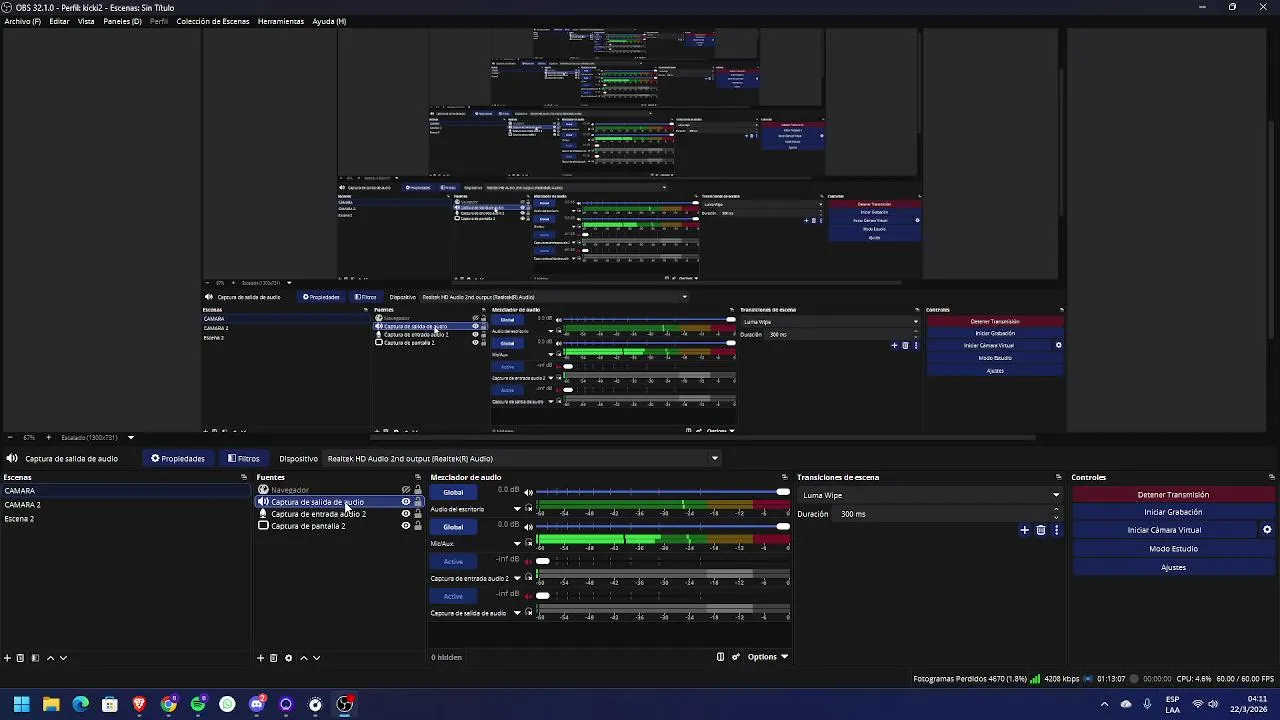Open Colección de Escenas menu
The width and height of the screenshot is (1280, 720).
213,21
